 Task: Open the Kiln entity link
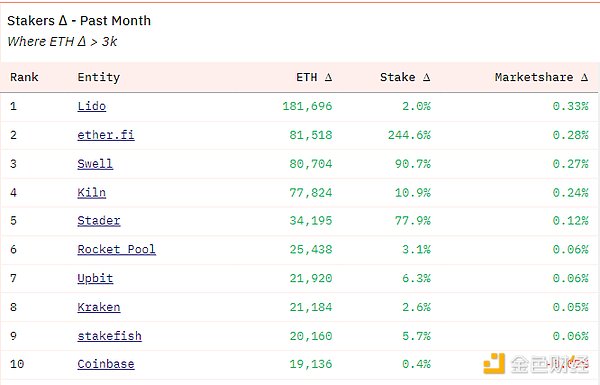pyautogui.click(x=91, y=192)
